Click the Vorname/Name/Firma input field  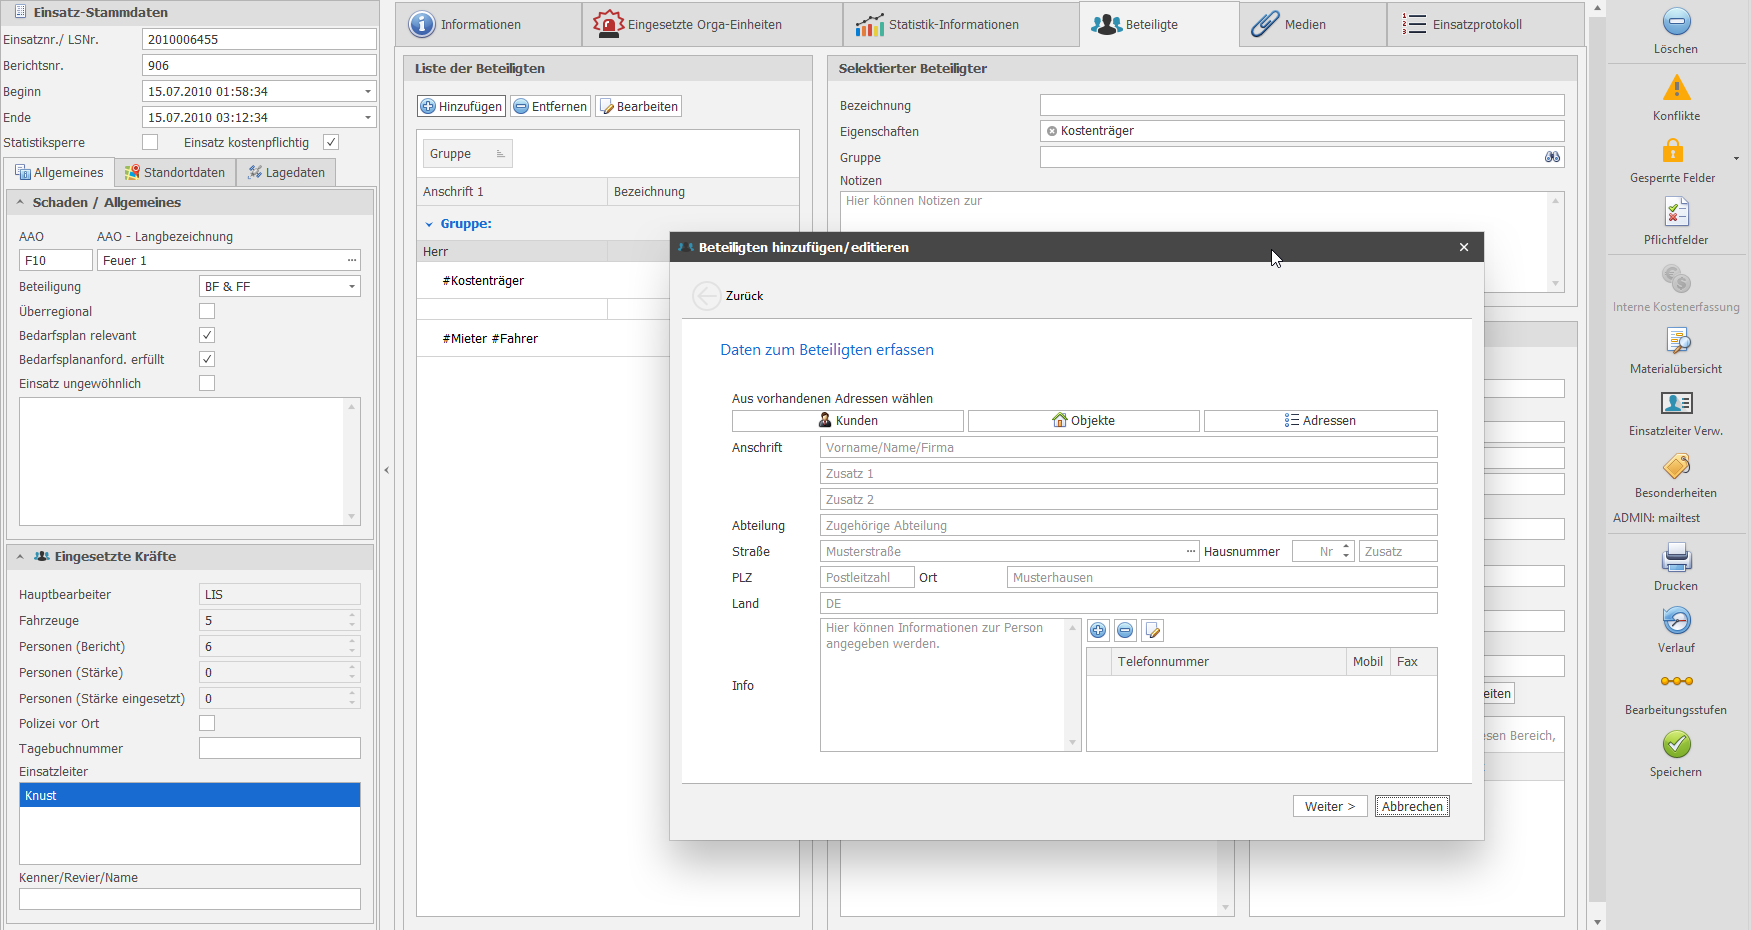click(x=1127, y=448)
